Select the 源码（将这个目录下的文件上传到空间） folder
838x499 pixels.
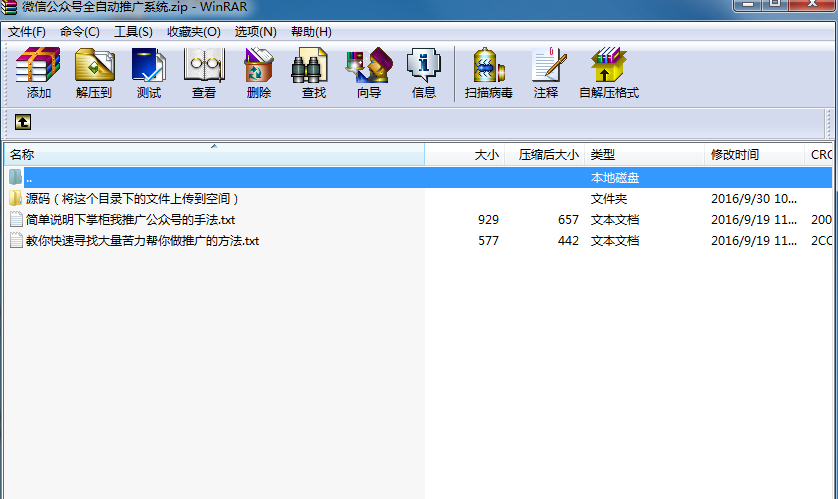click(131, 198)
